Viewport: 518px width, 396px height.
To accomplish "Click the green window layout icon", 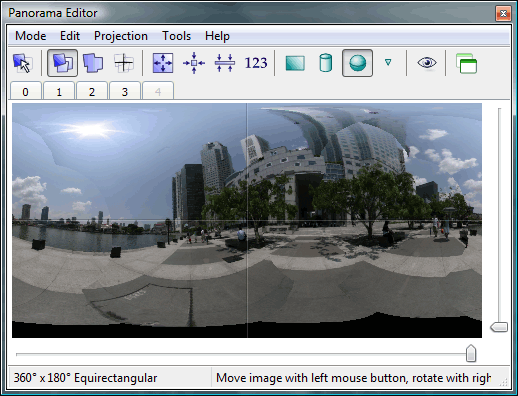I will point(466,63).
